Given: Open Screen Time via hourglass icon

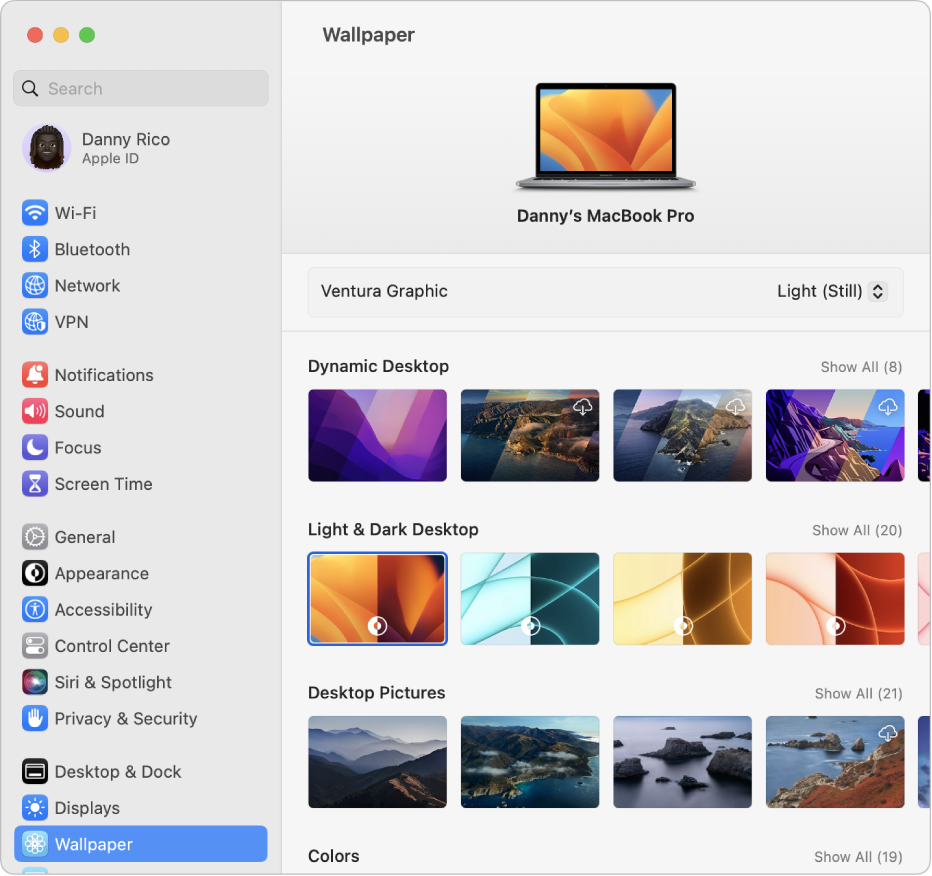Looking at the screenshot, I should [35, 484].
